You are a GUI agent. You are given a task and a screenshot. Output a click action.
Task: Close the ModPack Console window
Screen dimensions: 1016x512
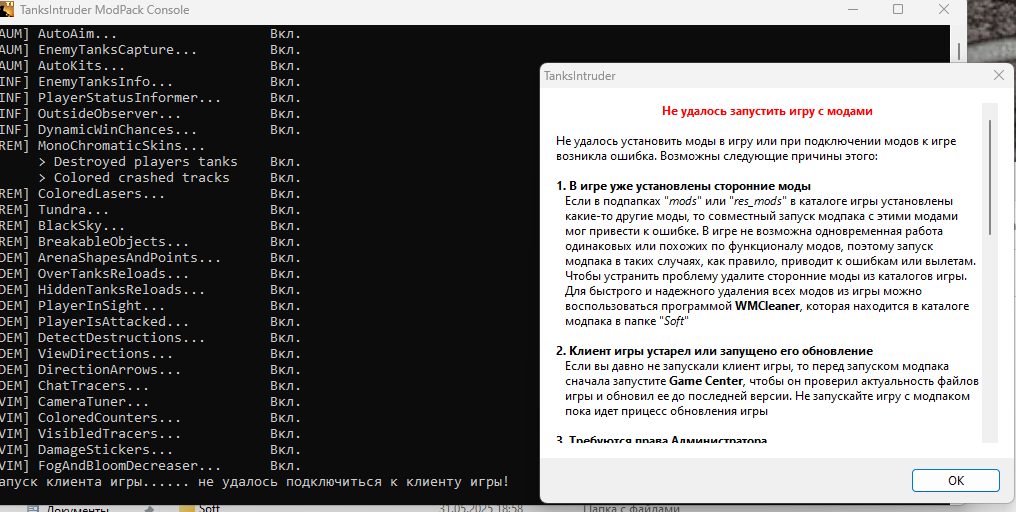[x=943, y=10]
